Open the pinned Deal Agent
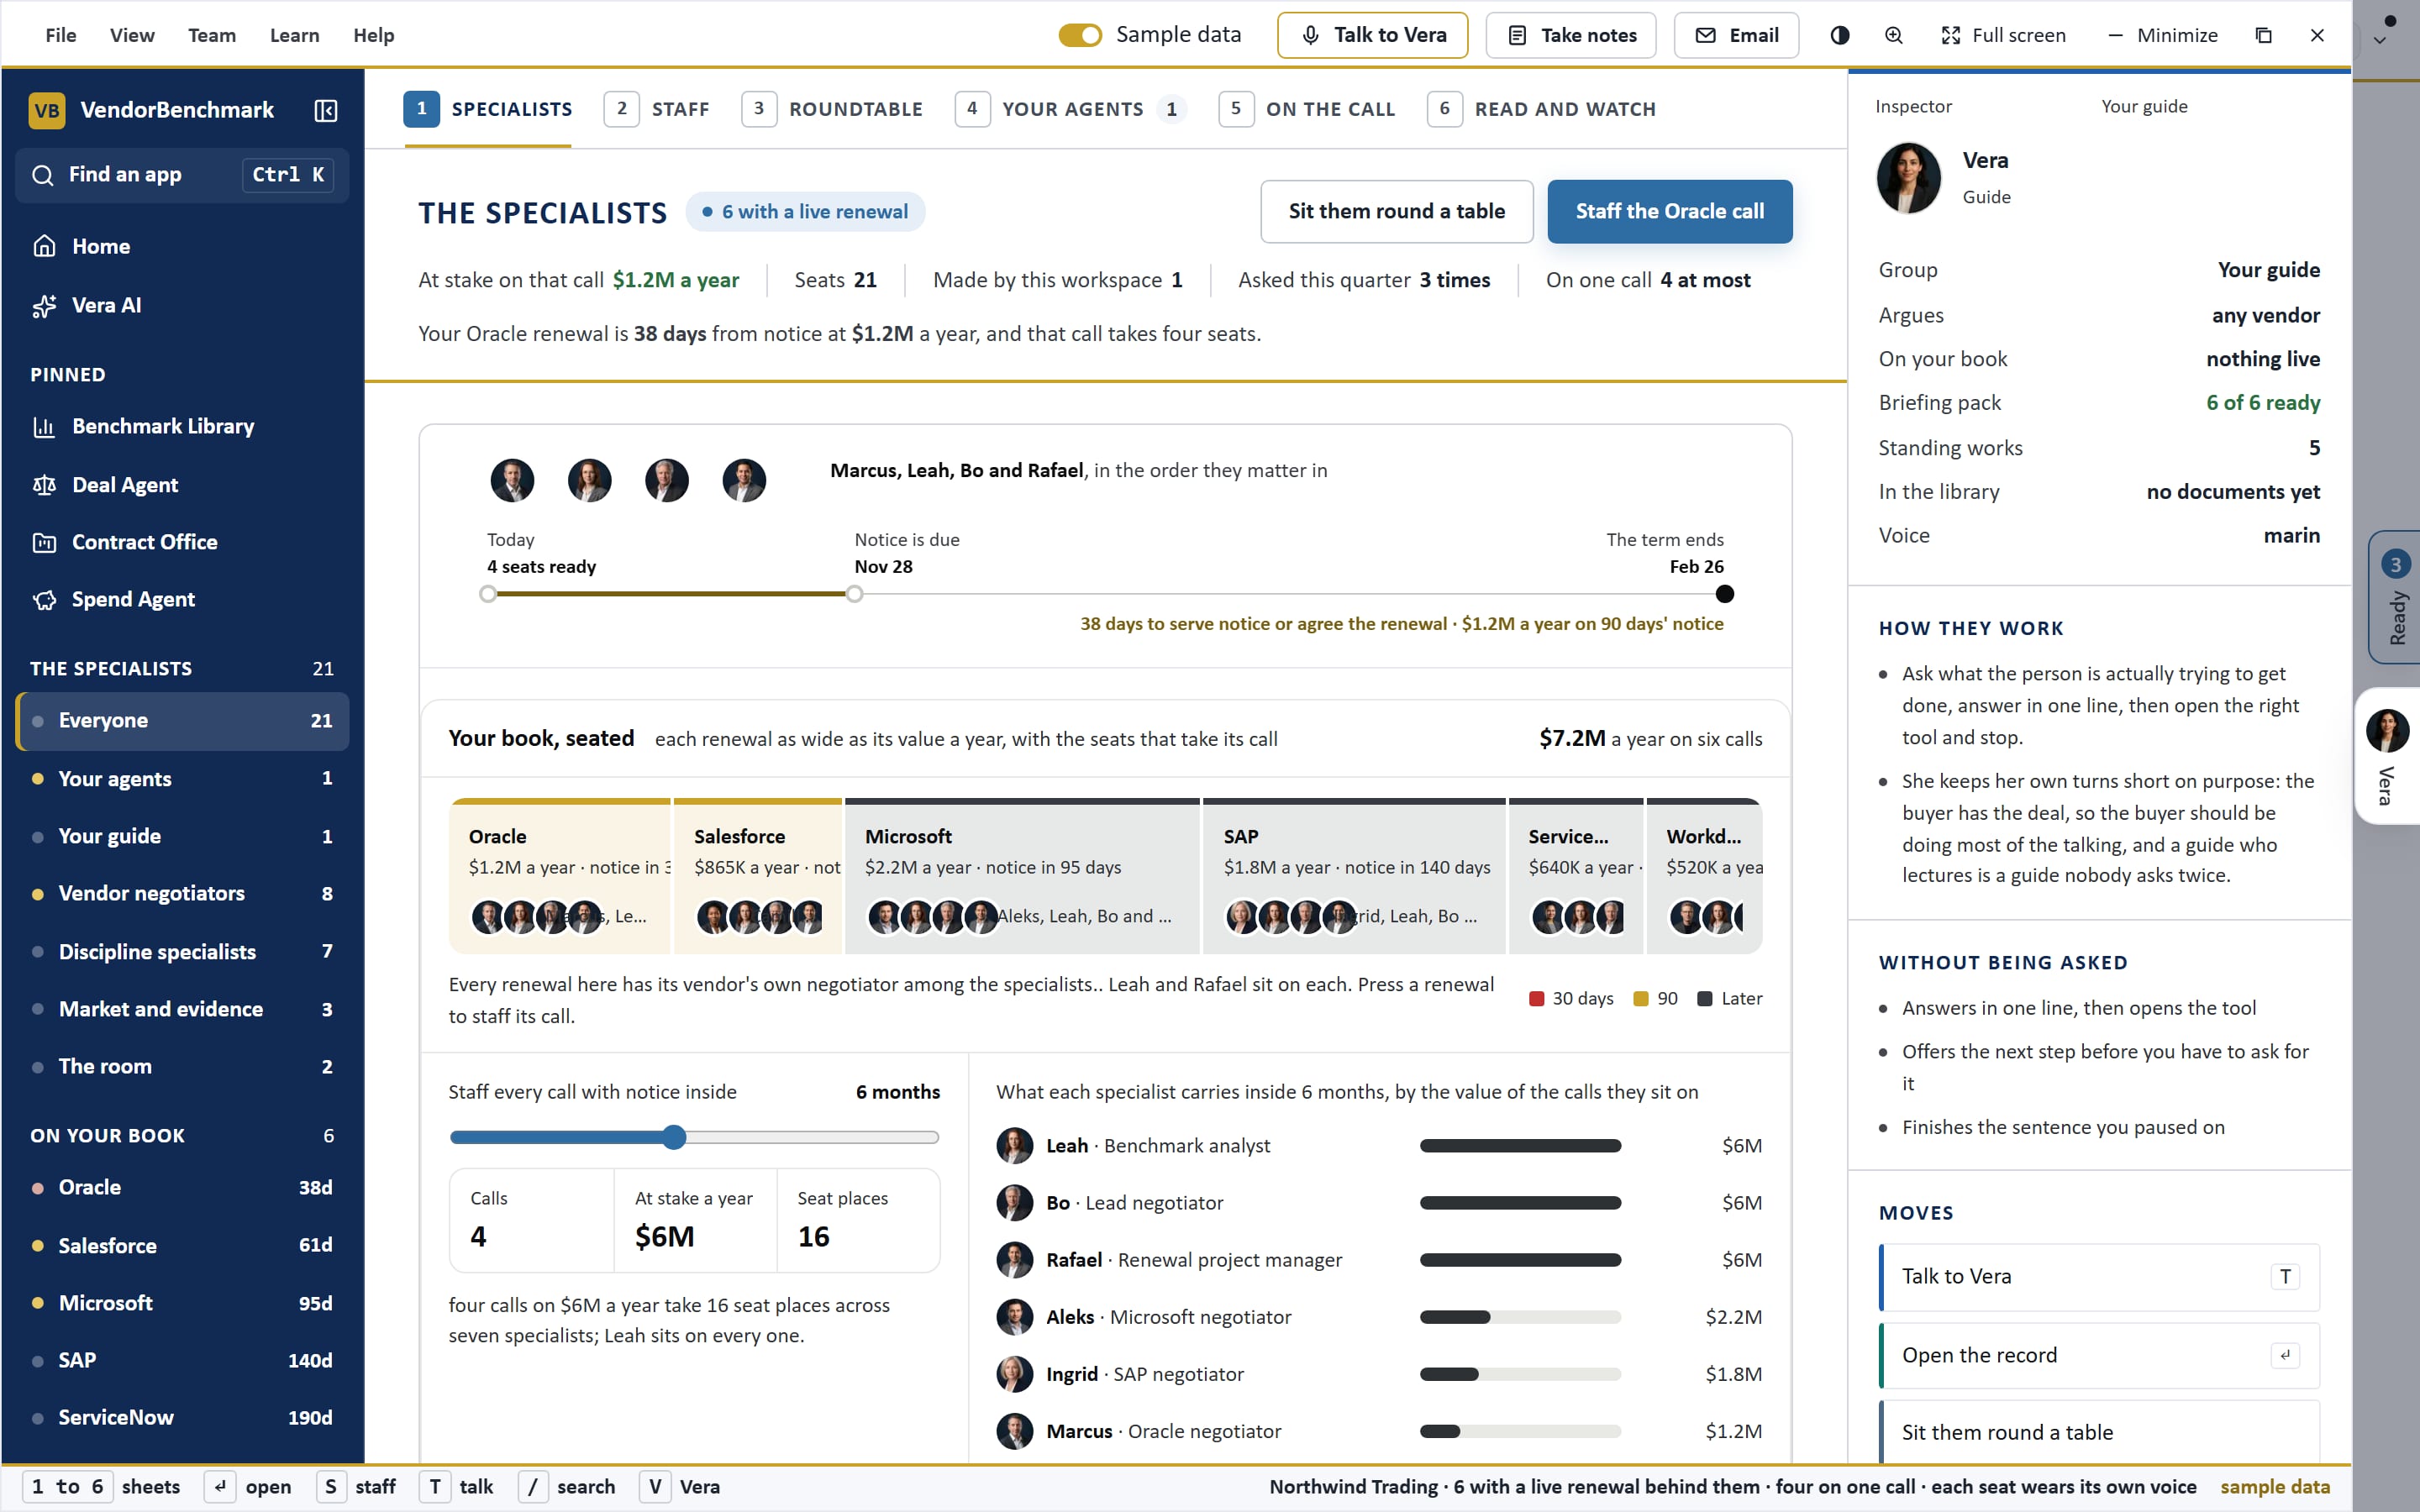The image size is (2420, 1512). point(182,485)
